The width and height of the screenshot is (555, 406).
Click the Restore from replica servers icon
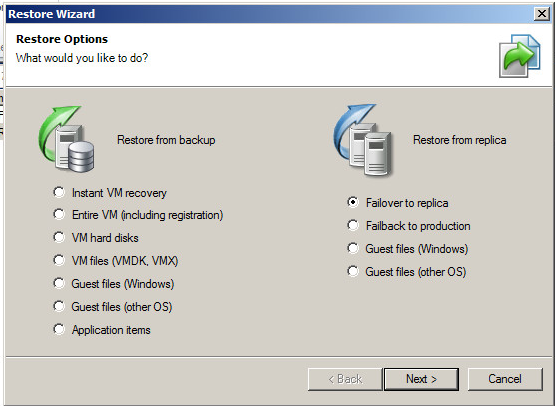[363, 140]
